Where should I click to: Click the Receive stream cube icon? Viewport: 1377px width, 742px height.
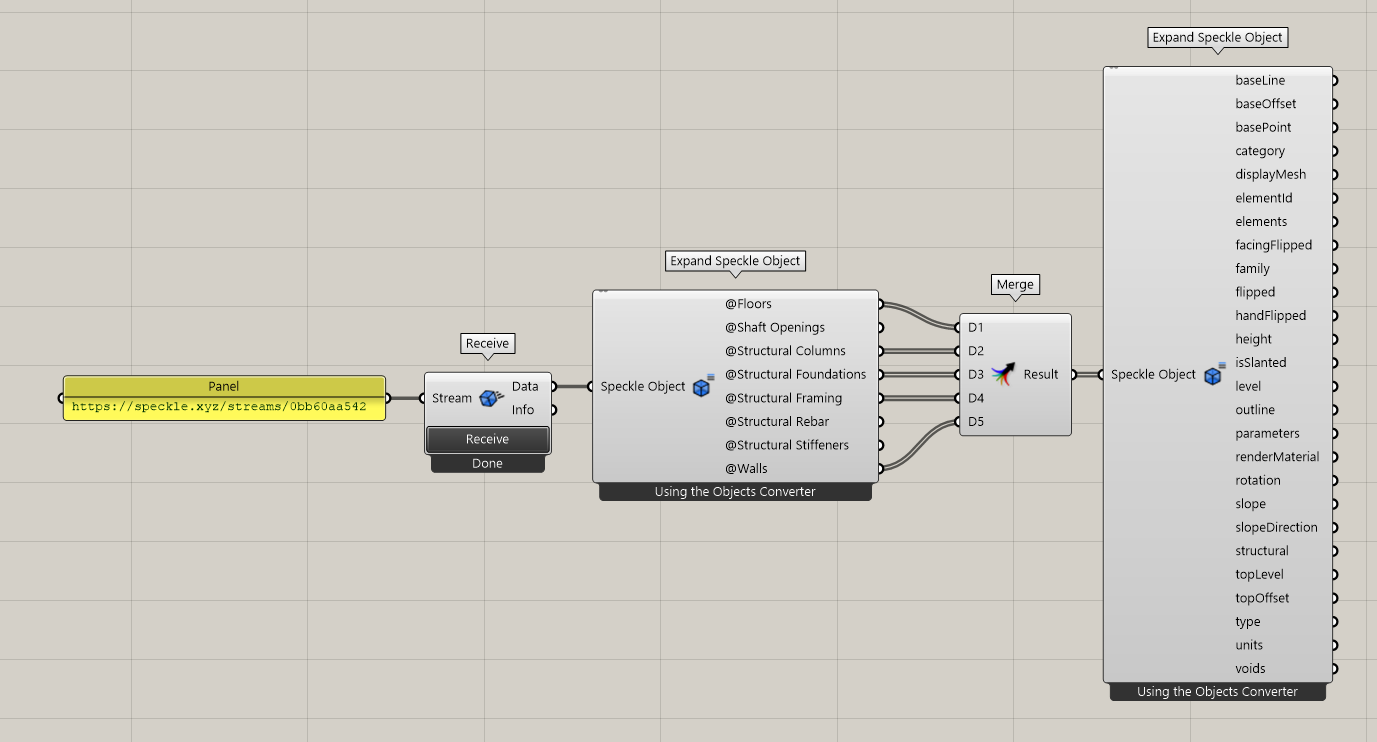pos(491,398)
